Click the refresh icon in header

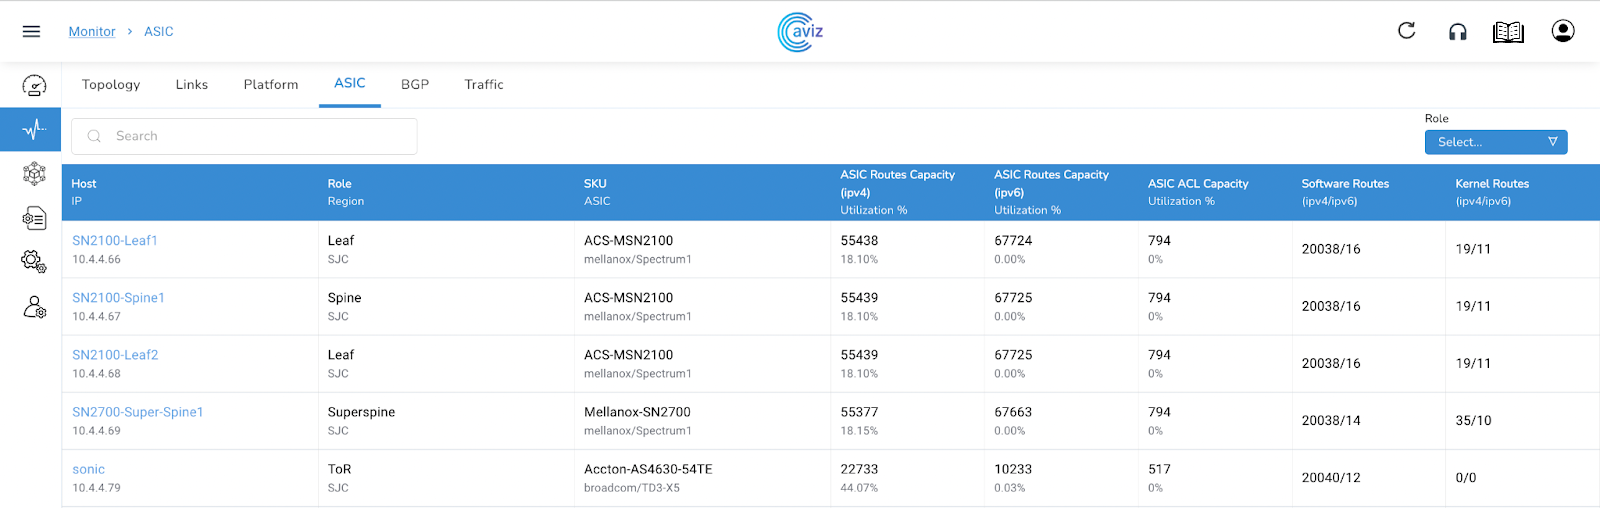click(1406, 31)
